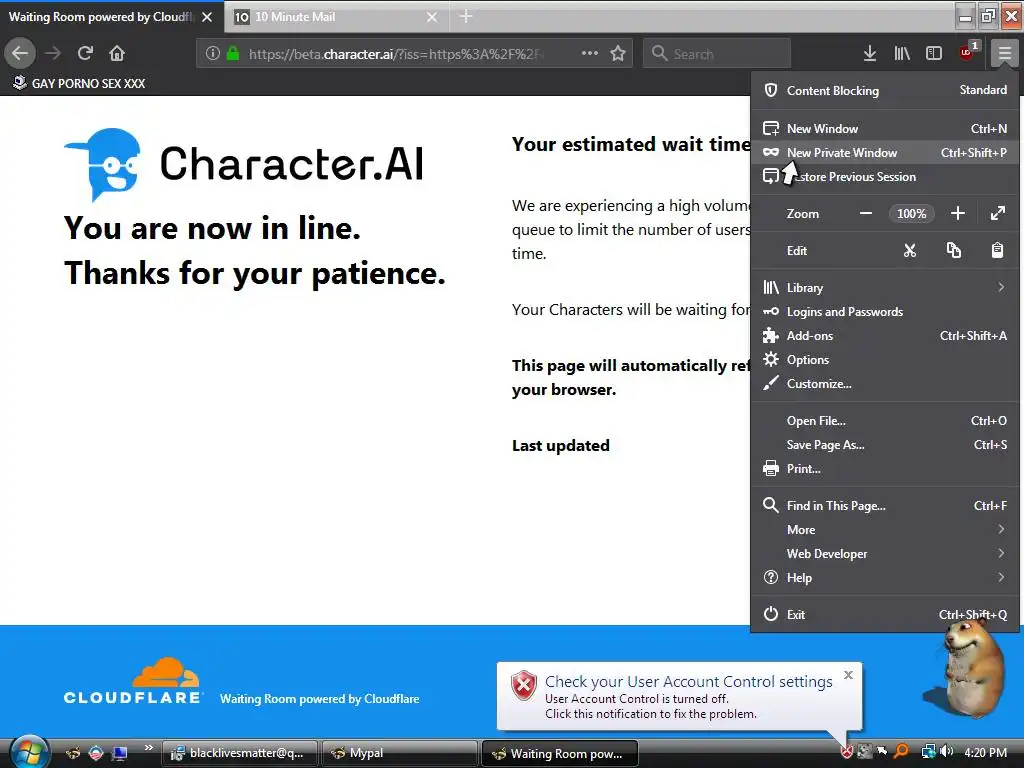Image resolution: width=1024 pixels, height=768 pixels.
Task: Open Logins and Passwords
Action: click(x=885, y=312)
